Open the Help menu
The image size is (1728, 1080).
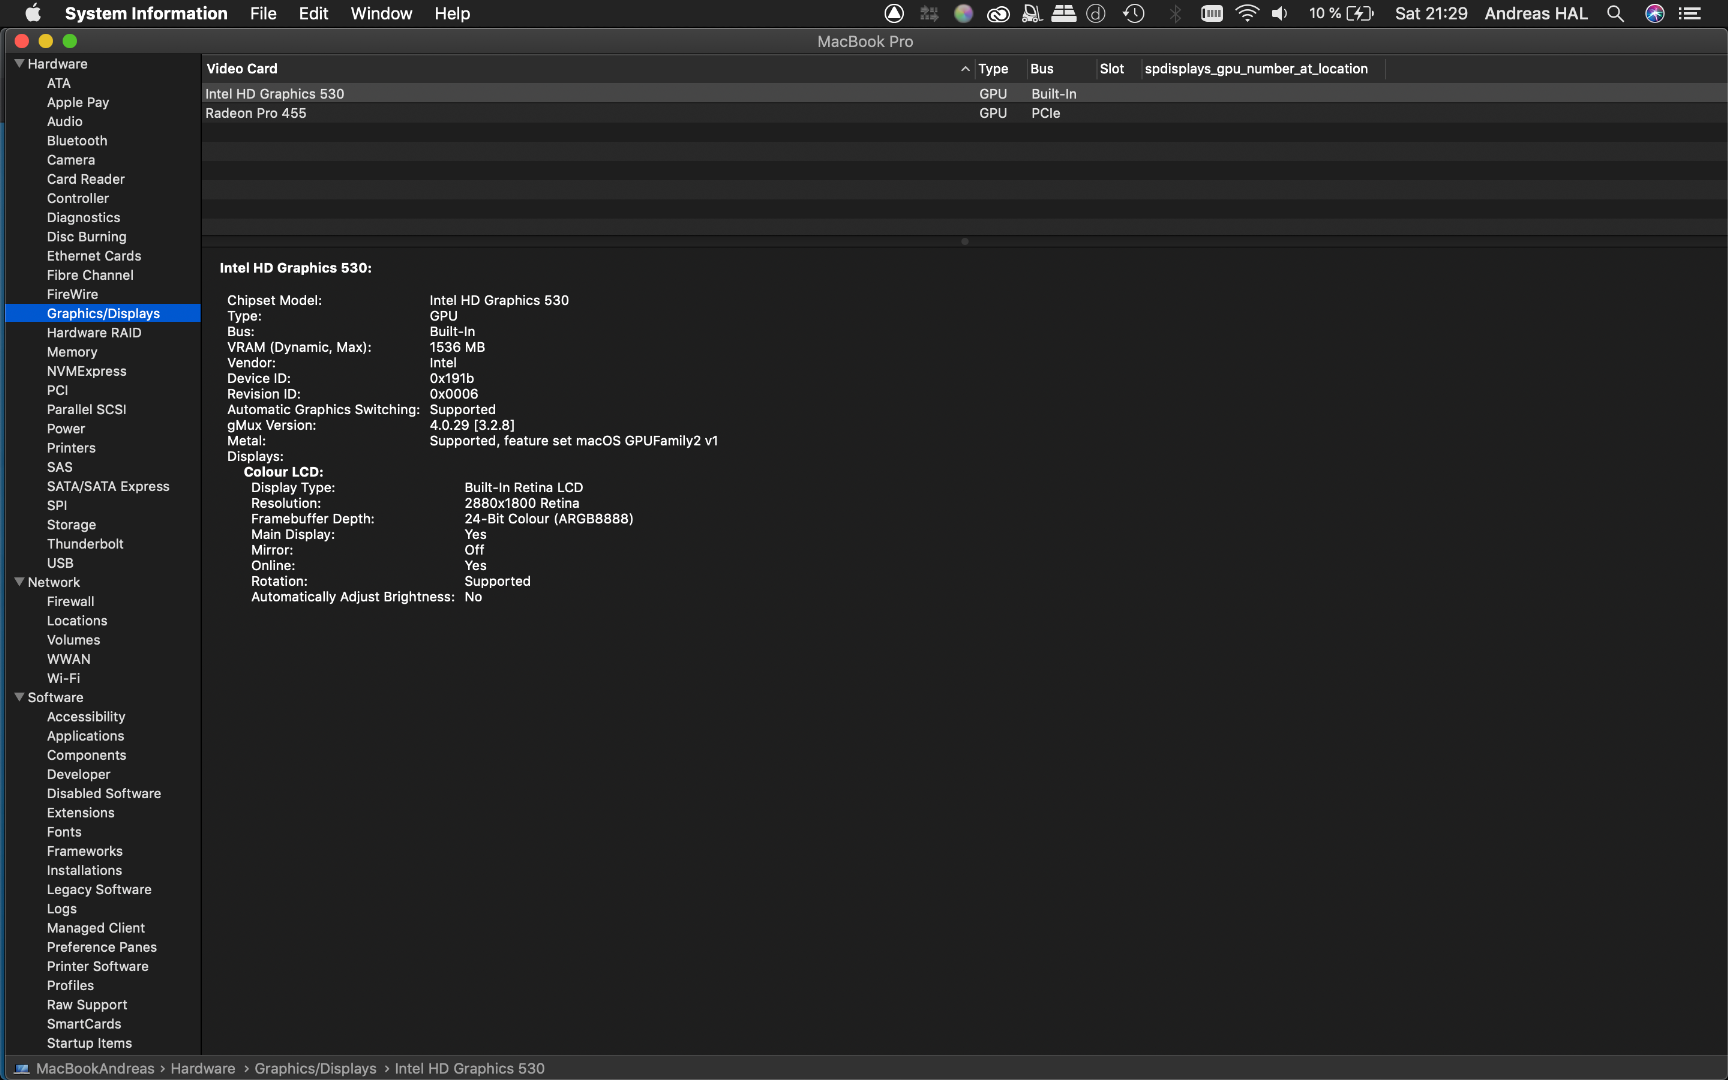tap(452, 13)
